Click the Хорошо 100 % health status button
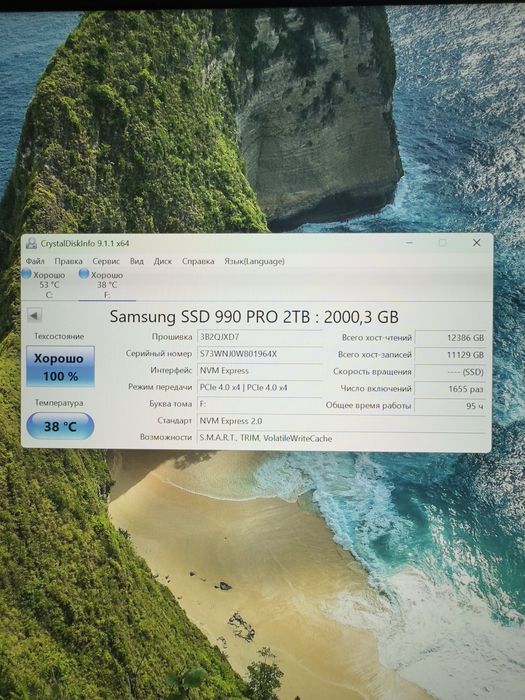The width and height of the screenshot is (525, 700). (x=60, y=366)
